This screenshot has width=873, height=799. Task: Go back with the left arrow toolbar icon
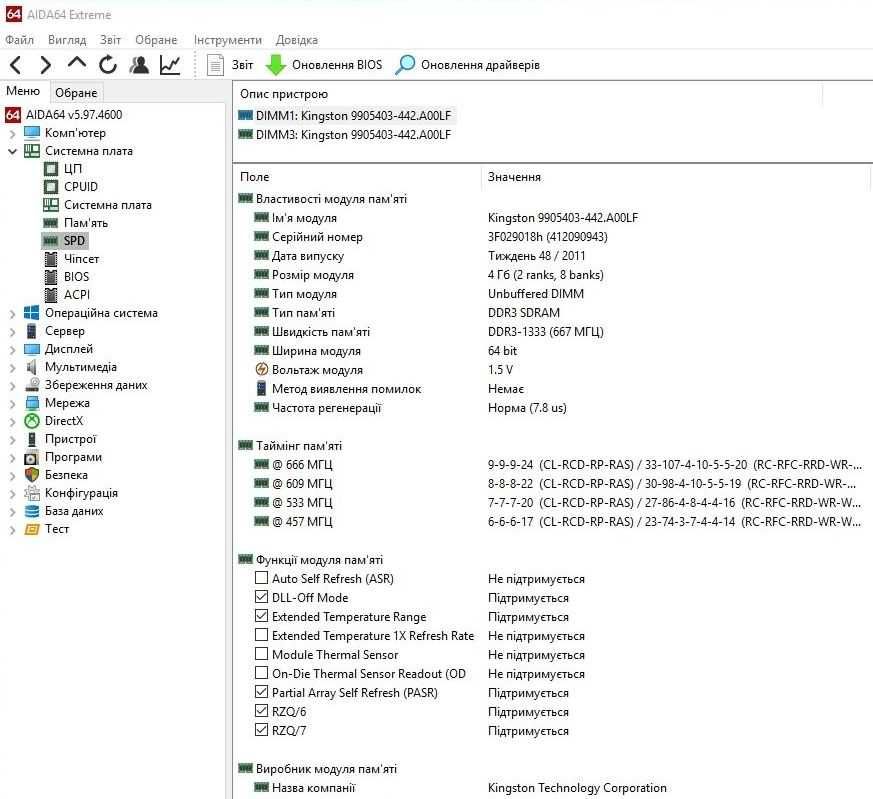16,65
